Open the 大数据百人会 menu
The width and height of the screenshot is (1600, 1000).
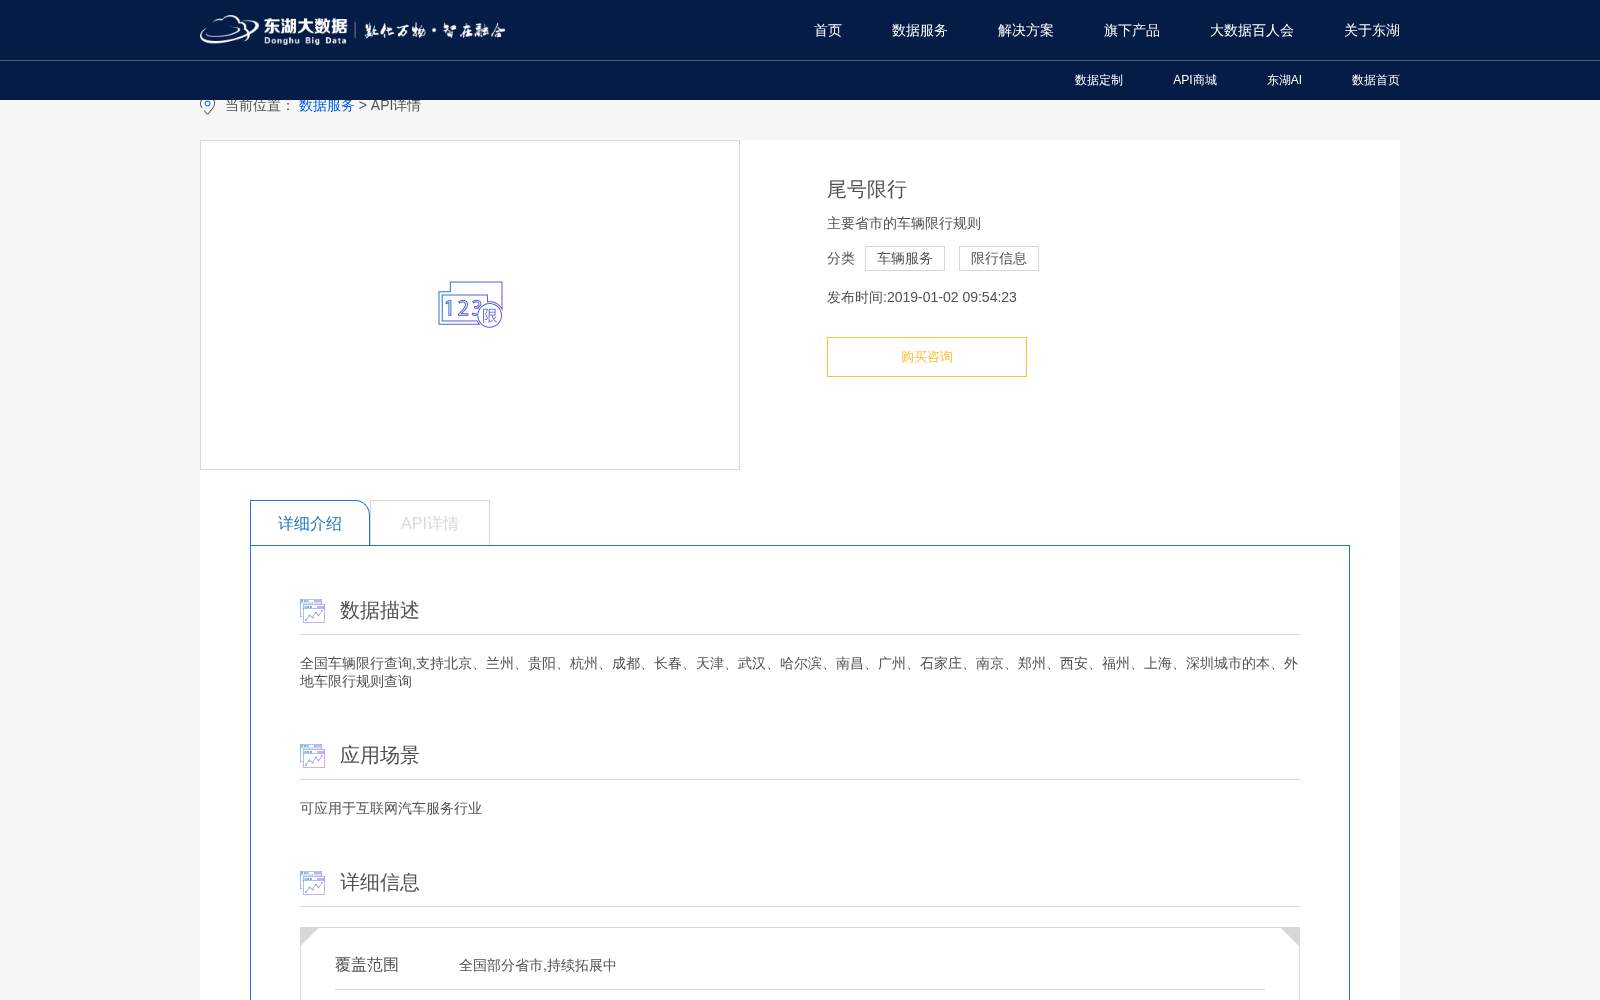(x=1252, y=30)
